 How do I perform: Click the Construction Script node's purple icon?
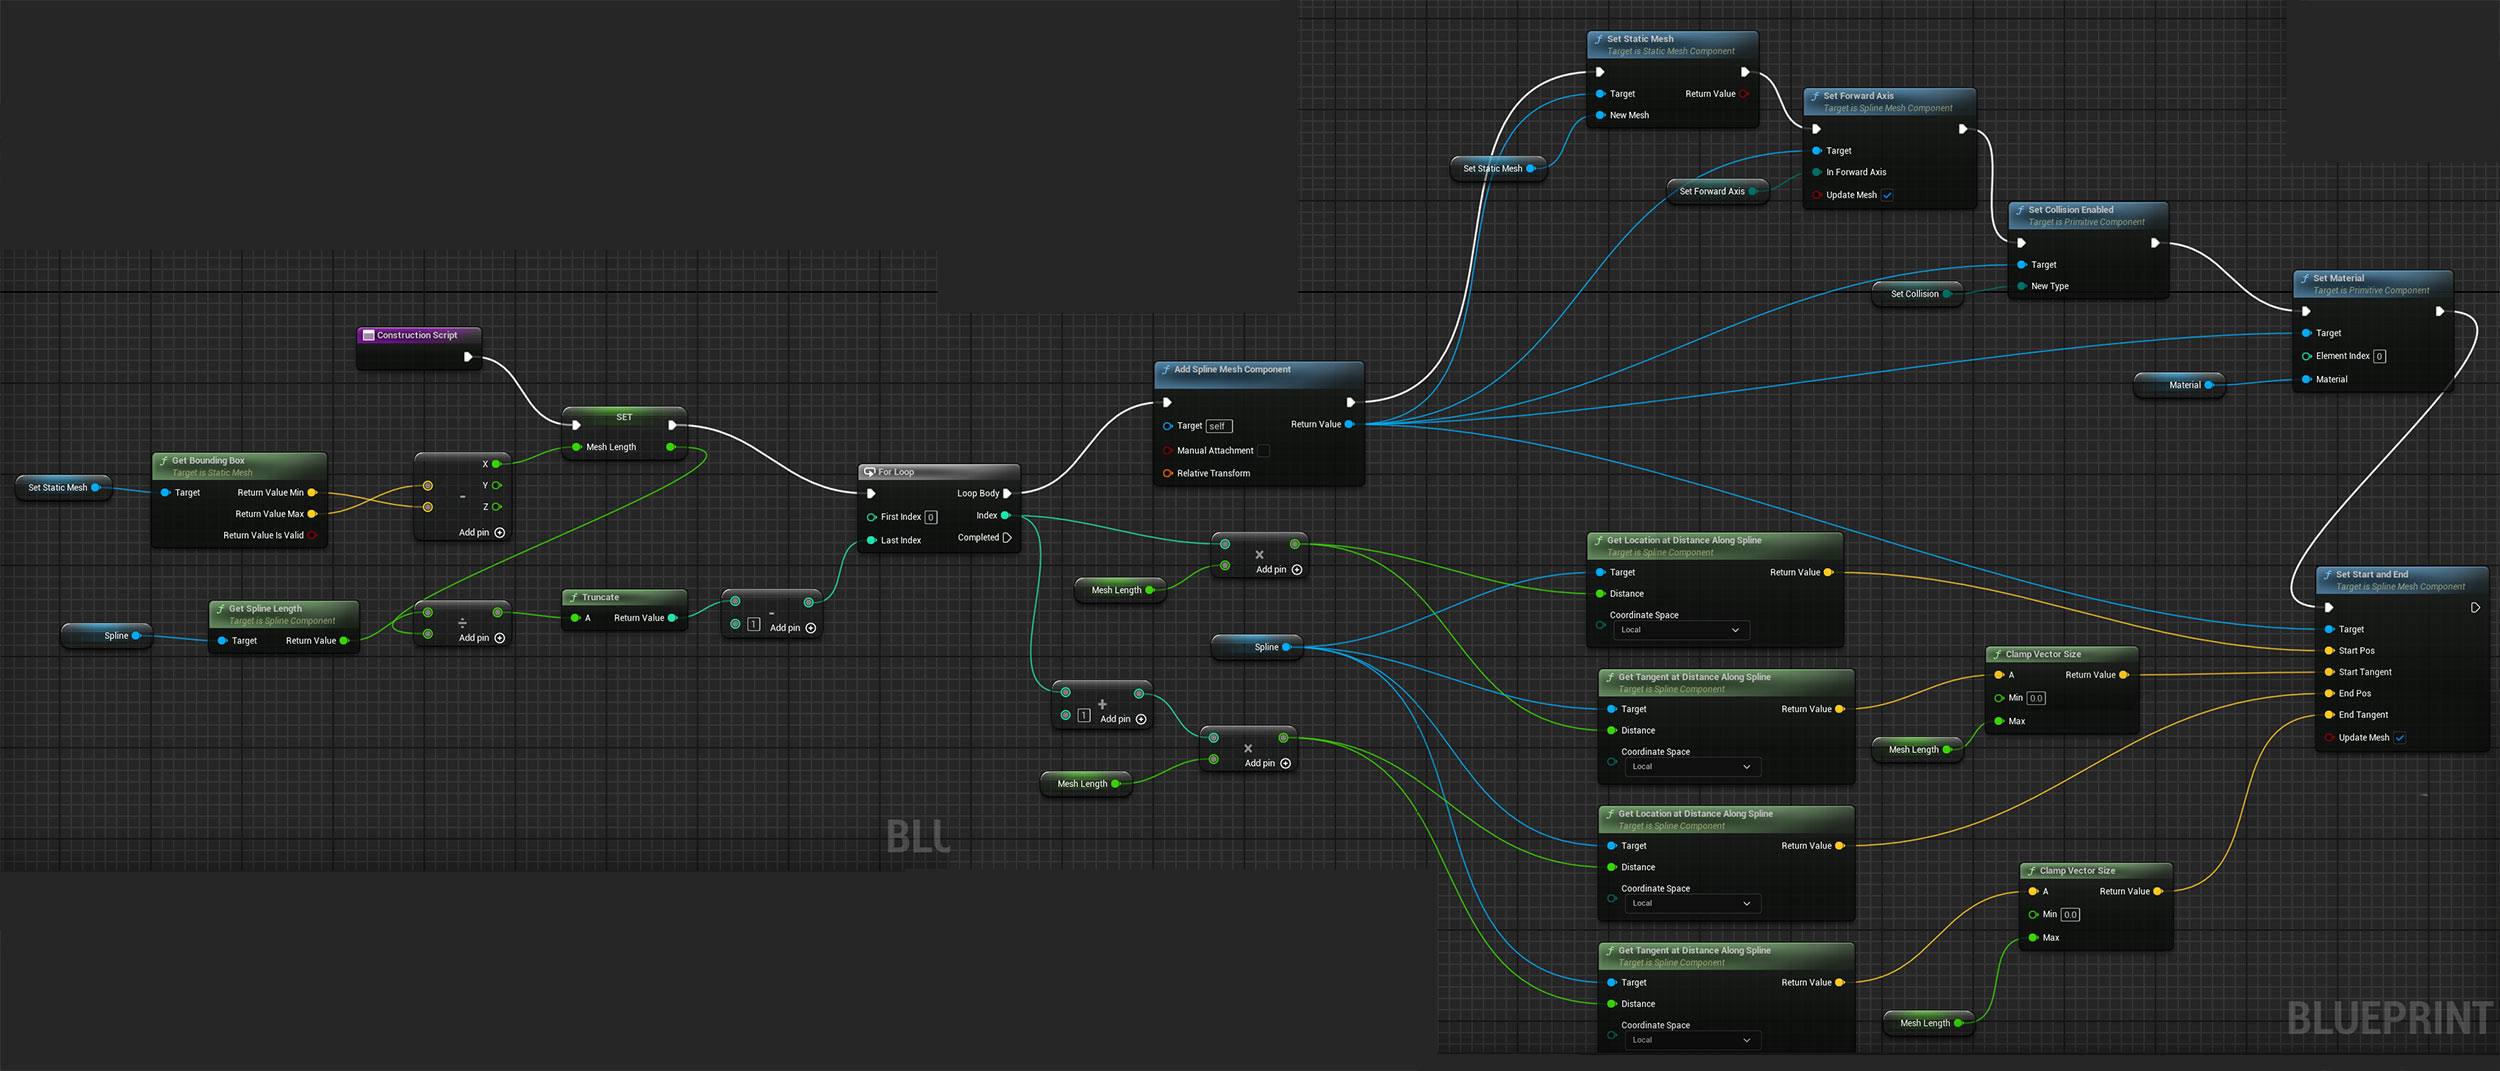point(368,335)
